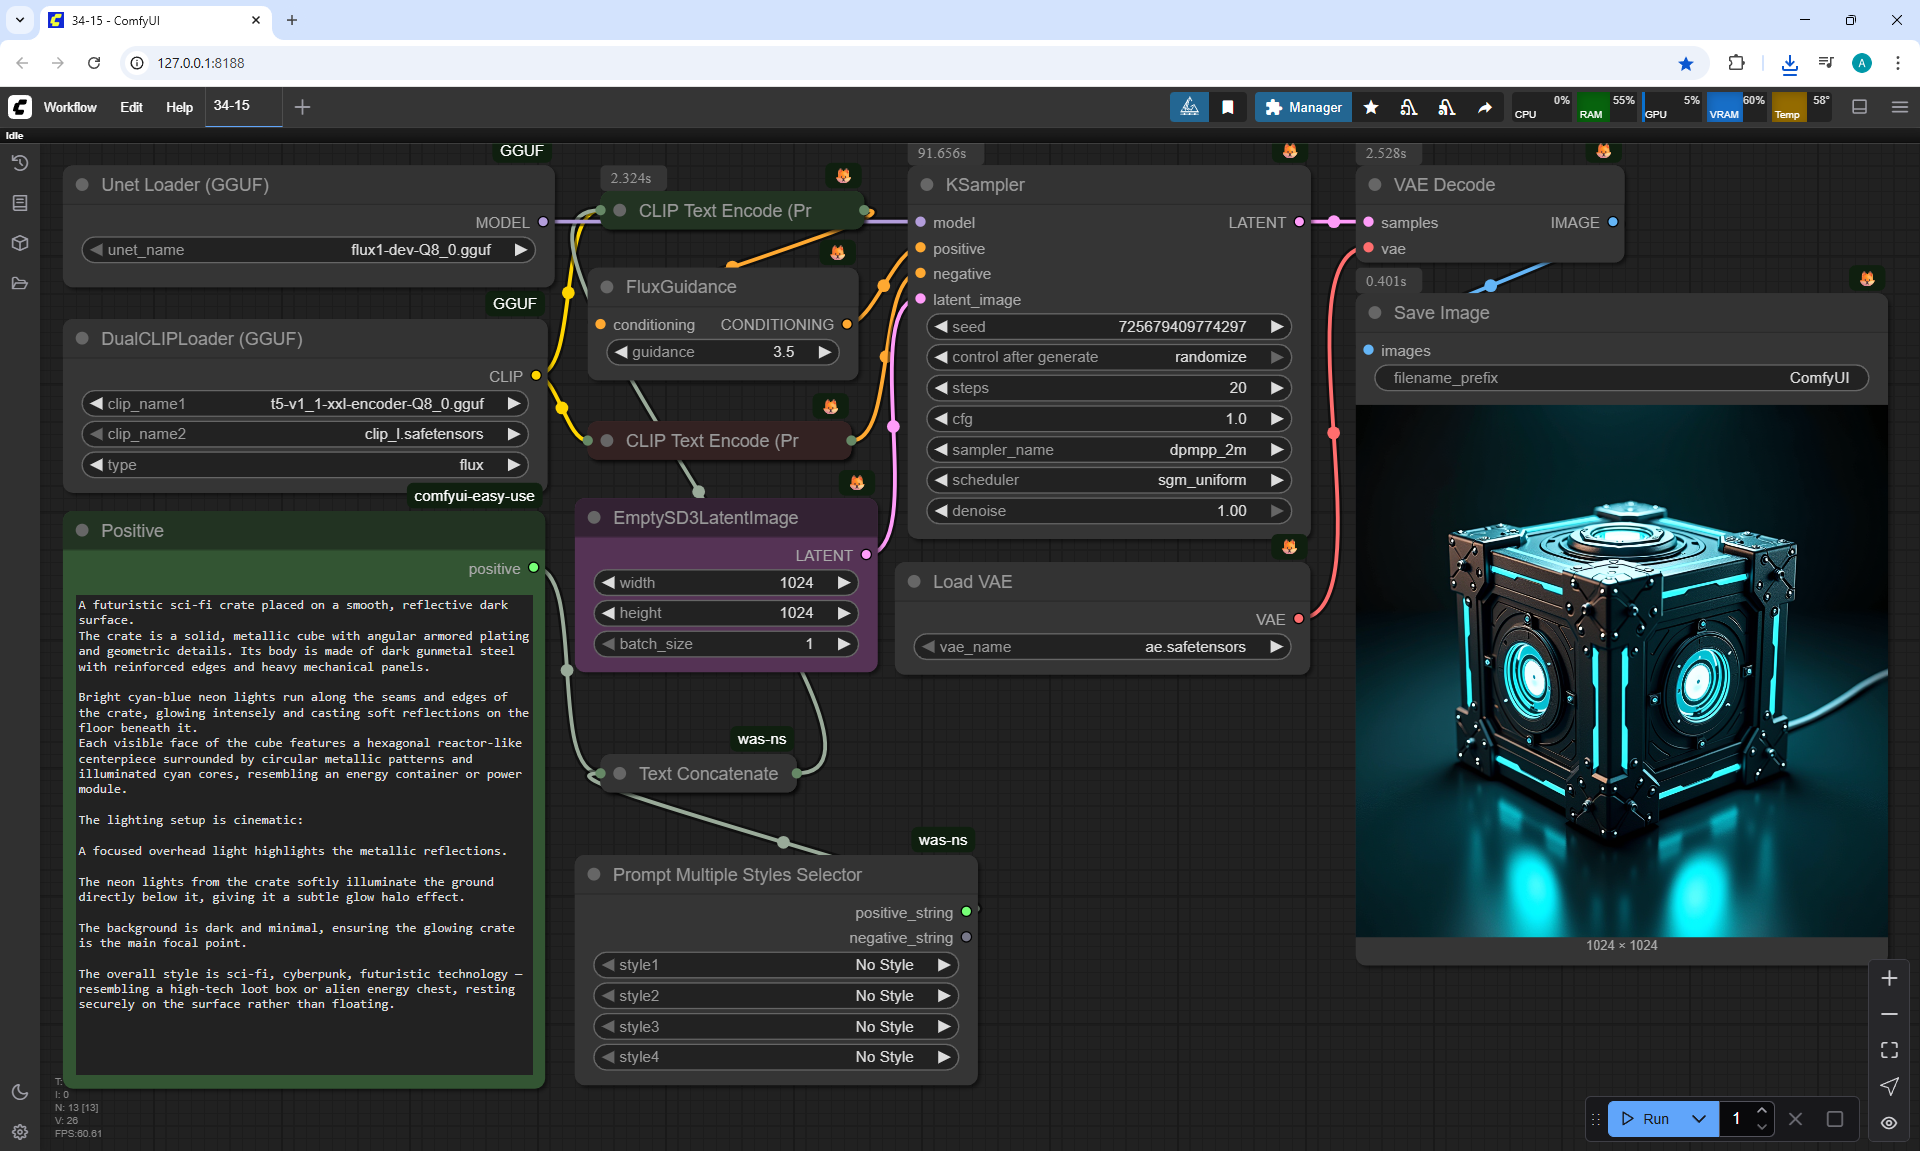Open the sampler_name dpmpp_2m combo
This screenshot has height=1151, width=1920.
1108,450
